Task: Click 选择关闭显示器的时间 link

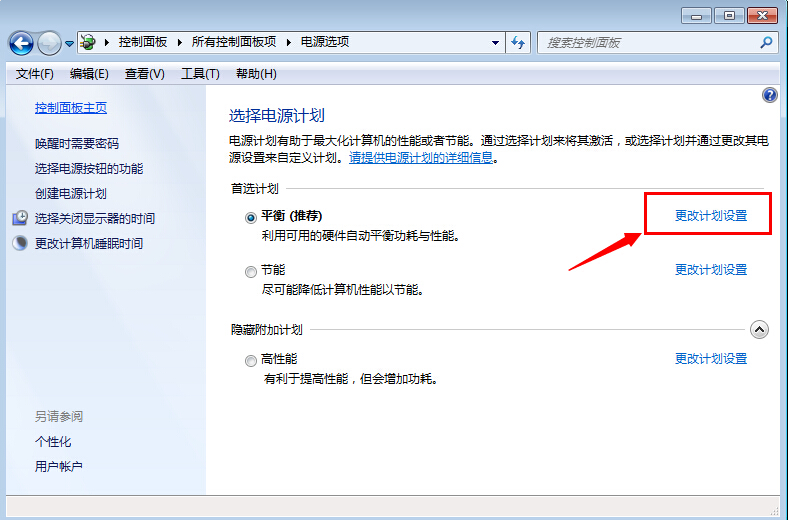Action: [95, 219]
